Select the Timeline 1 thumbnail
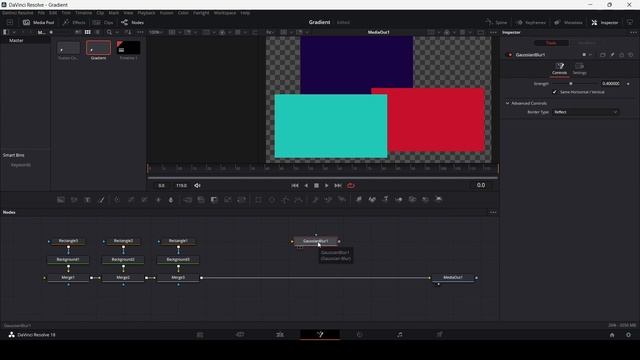The width and height of the screenshot is (640, 360). click(x=128, y=48)
